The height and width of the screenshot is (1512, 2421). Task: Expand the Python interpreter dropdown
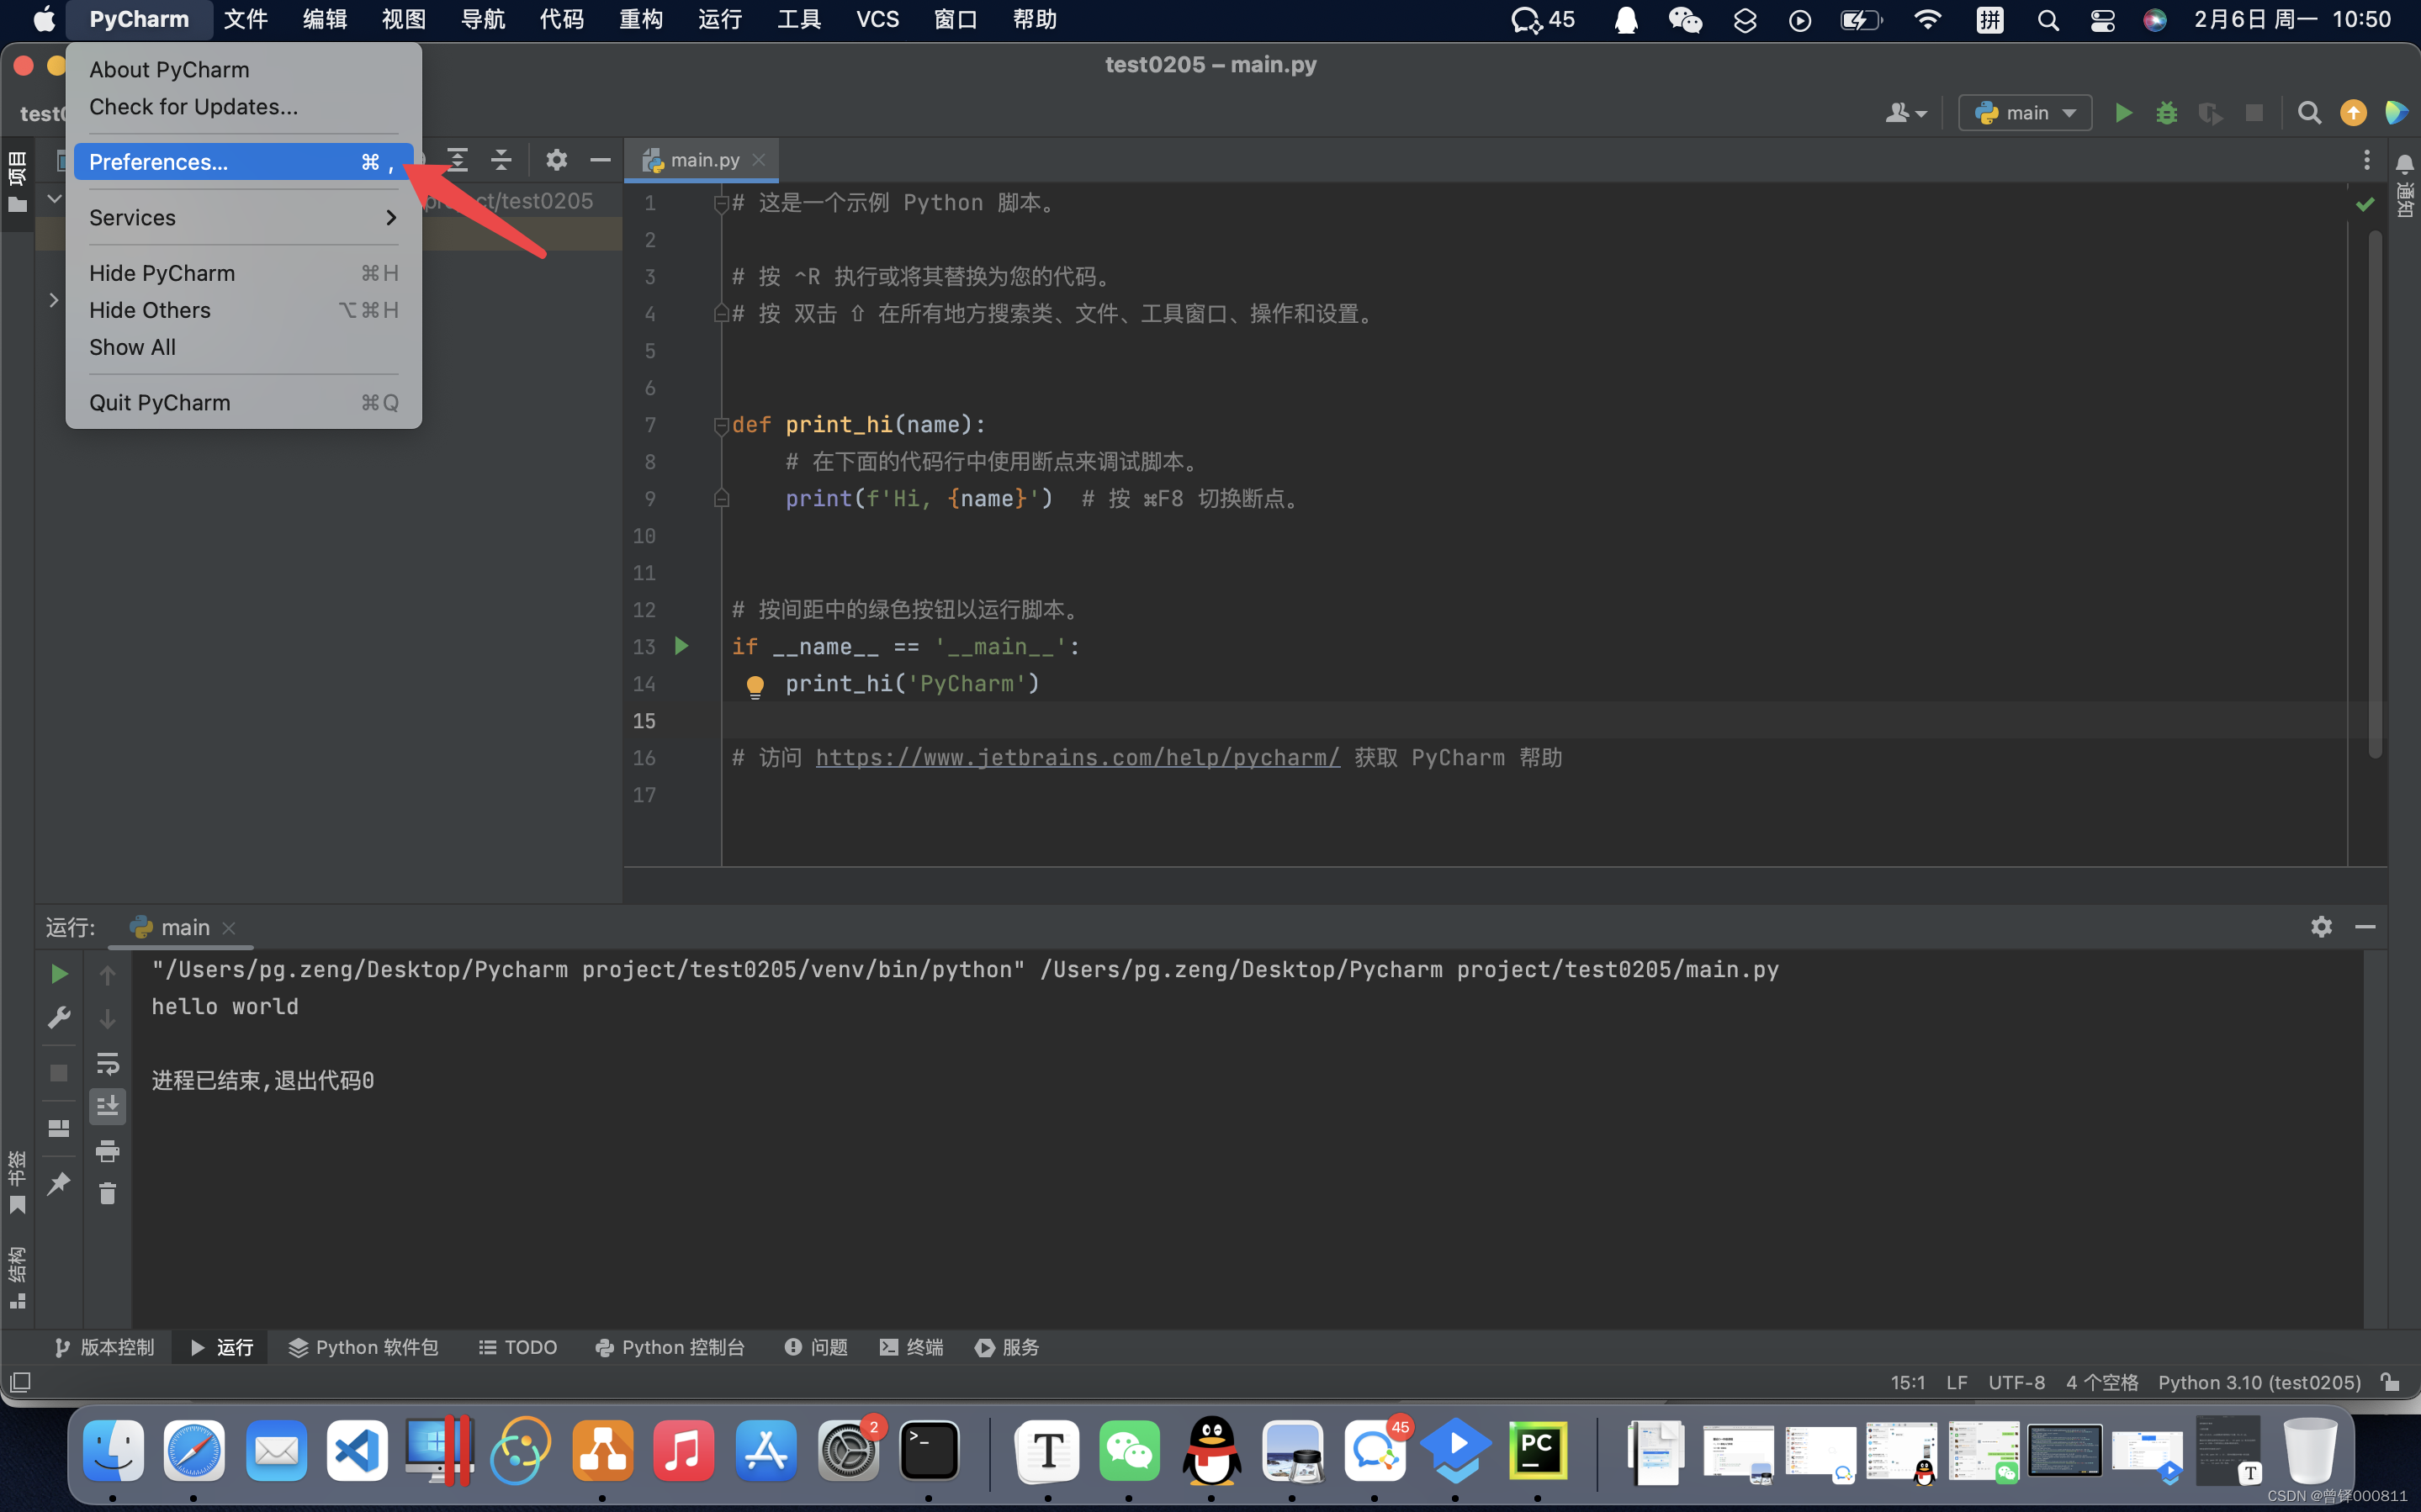[2257, 1382]
